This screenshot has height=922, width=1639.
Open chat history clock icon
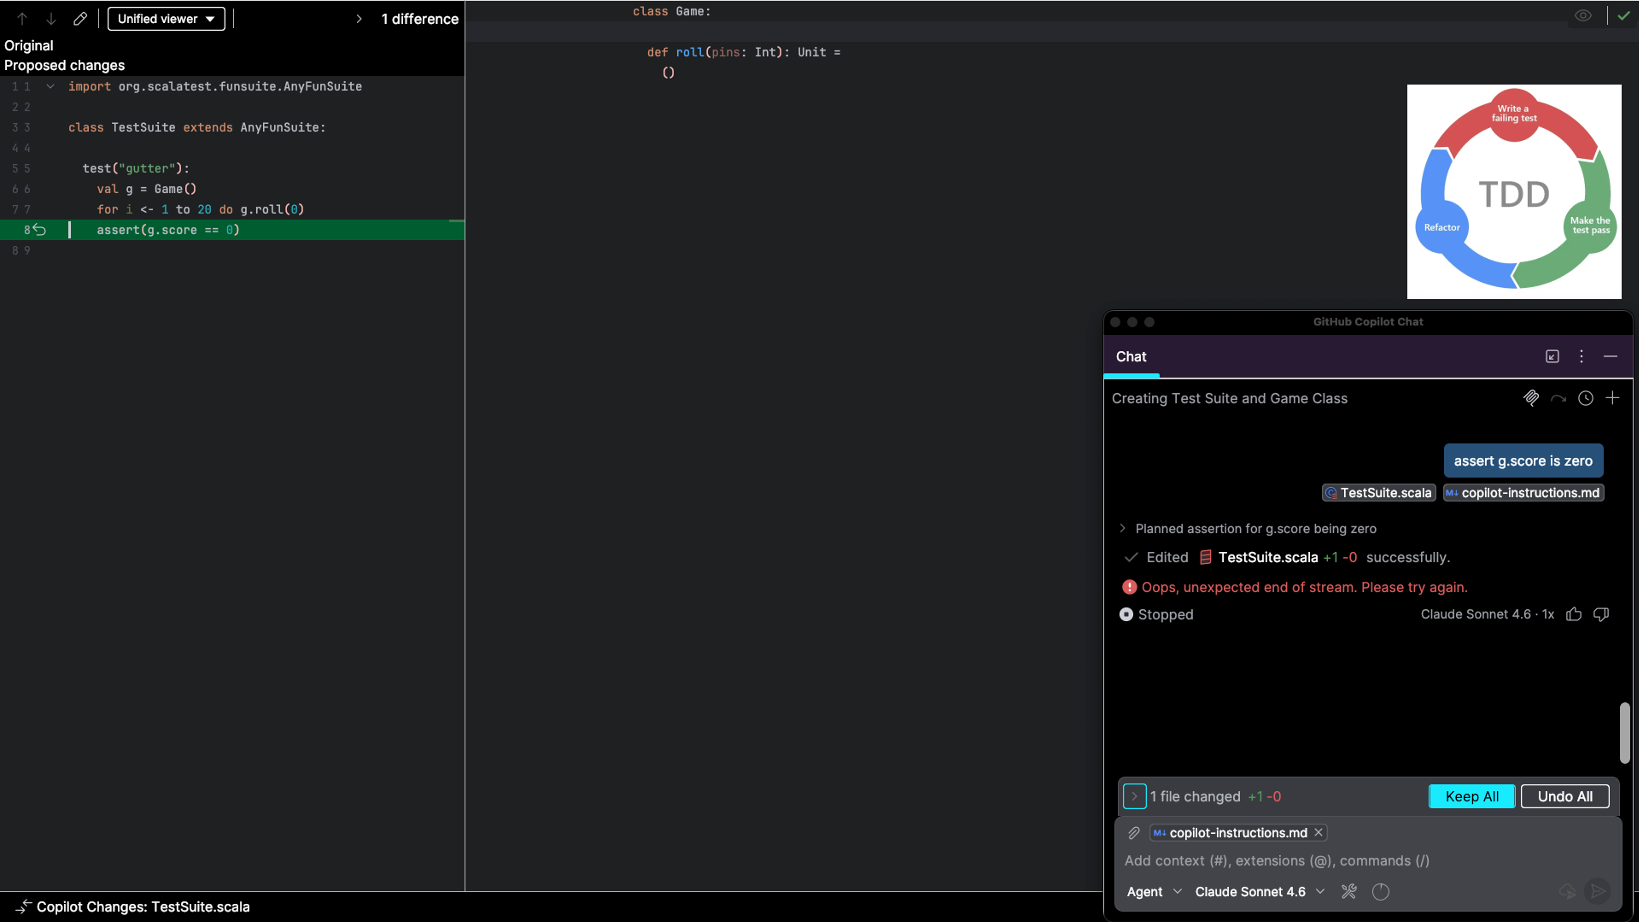(1585, 398)
